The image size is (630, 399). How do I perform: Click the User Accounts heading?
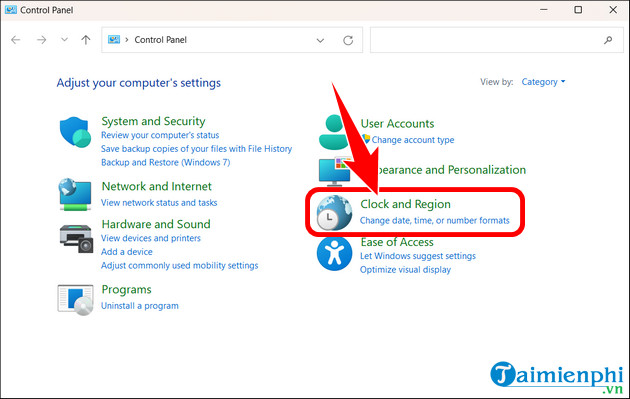397,124
